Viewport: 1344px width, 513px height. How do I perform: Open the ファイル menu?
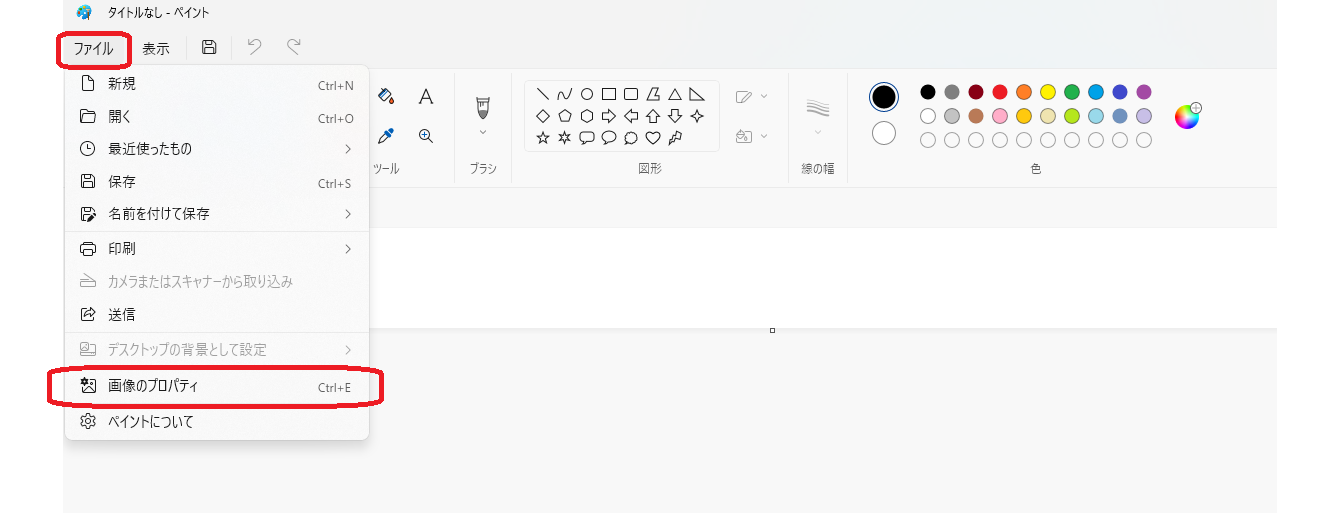coord(93,48)
